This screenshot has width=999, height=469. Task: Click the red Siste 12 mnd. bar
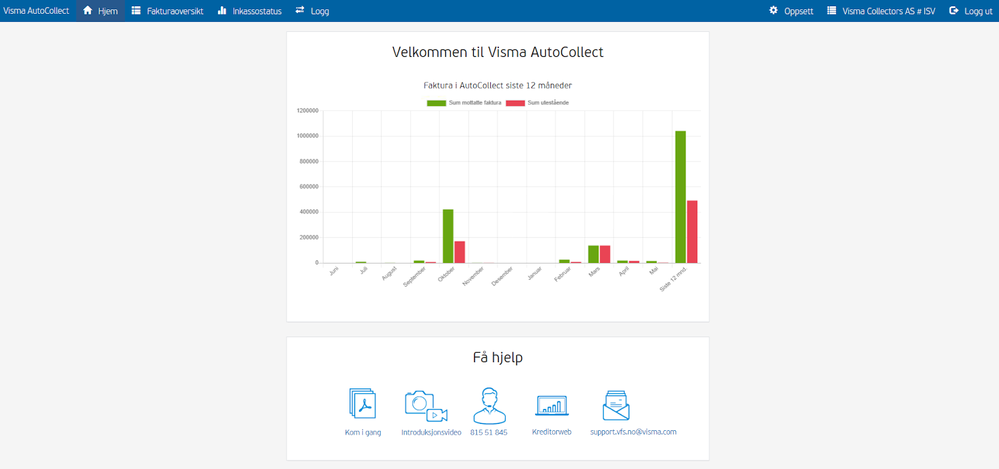pyautogui.click(x=692, y=231)
